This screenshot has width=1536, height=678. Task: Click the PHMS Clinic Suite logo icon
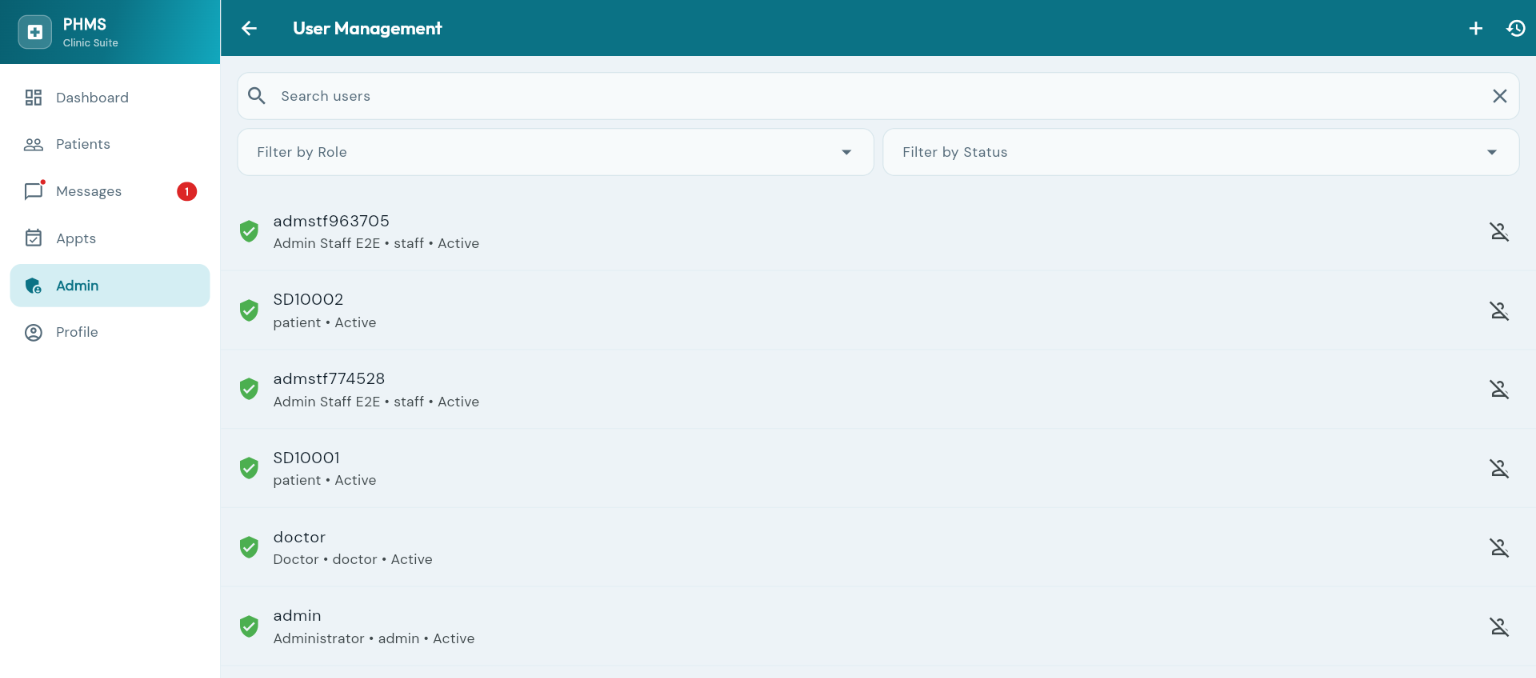[x=35, y=32]
